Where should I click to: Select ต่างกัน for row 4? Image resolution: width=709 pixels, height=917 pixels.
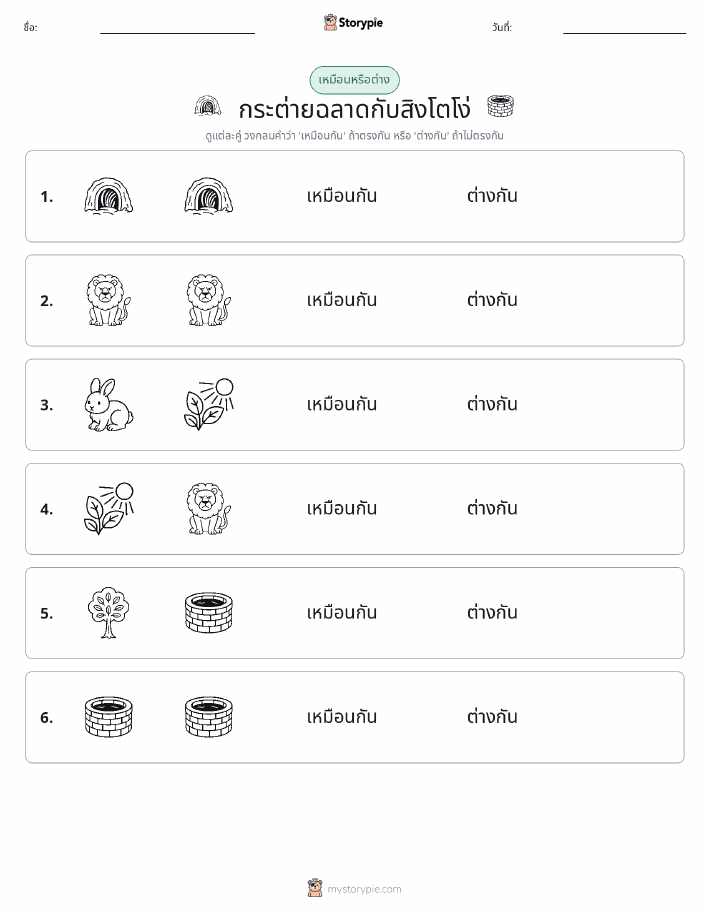[x=492, y=508]
